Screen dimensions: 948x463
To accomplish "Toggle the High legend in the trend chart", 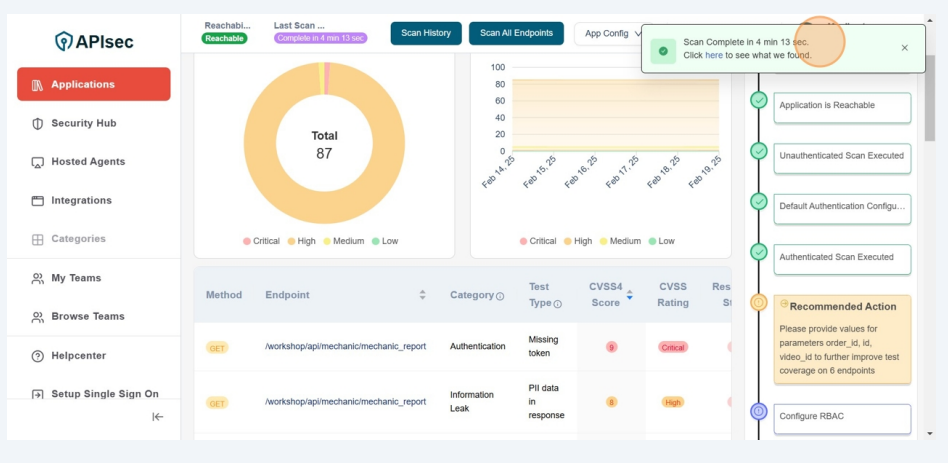I will coord(577,241).
